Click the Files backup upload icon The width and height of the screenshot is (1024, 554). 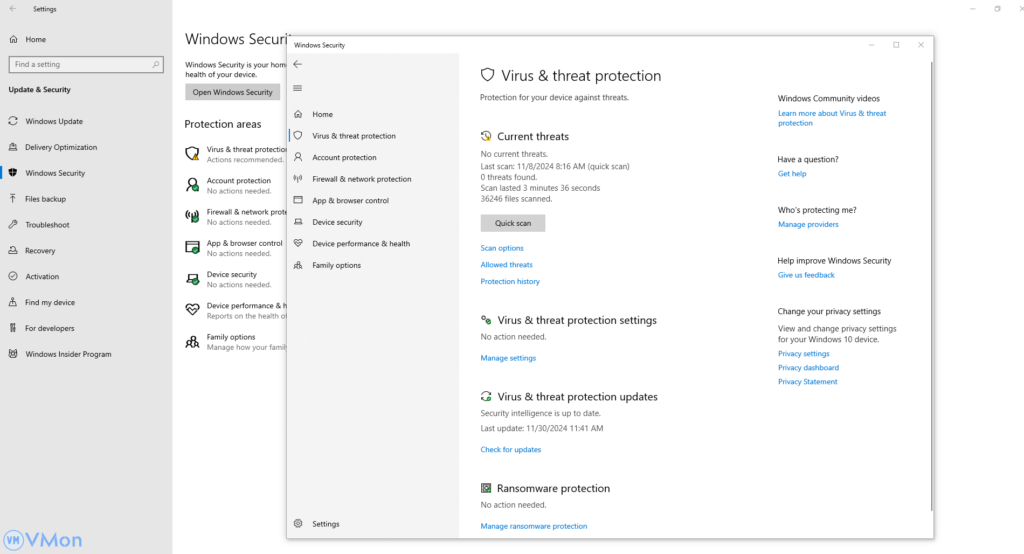coord(13,199)
